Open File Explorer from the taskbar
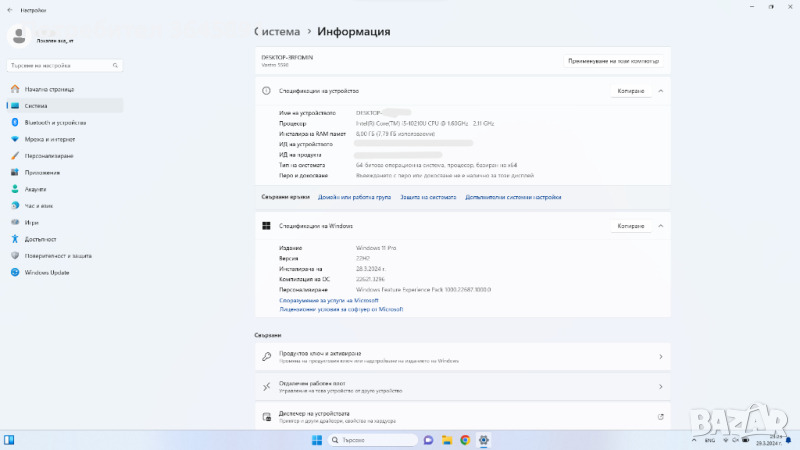The width and height of the screenshot is (800, 450). [446, 440]
